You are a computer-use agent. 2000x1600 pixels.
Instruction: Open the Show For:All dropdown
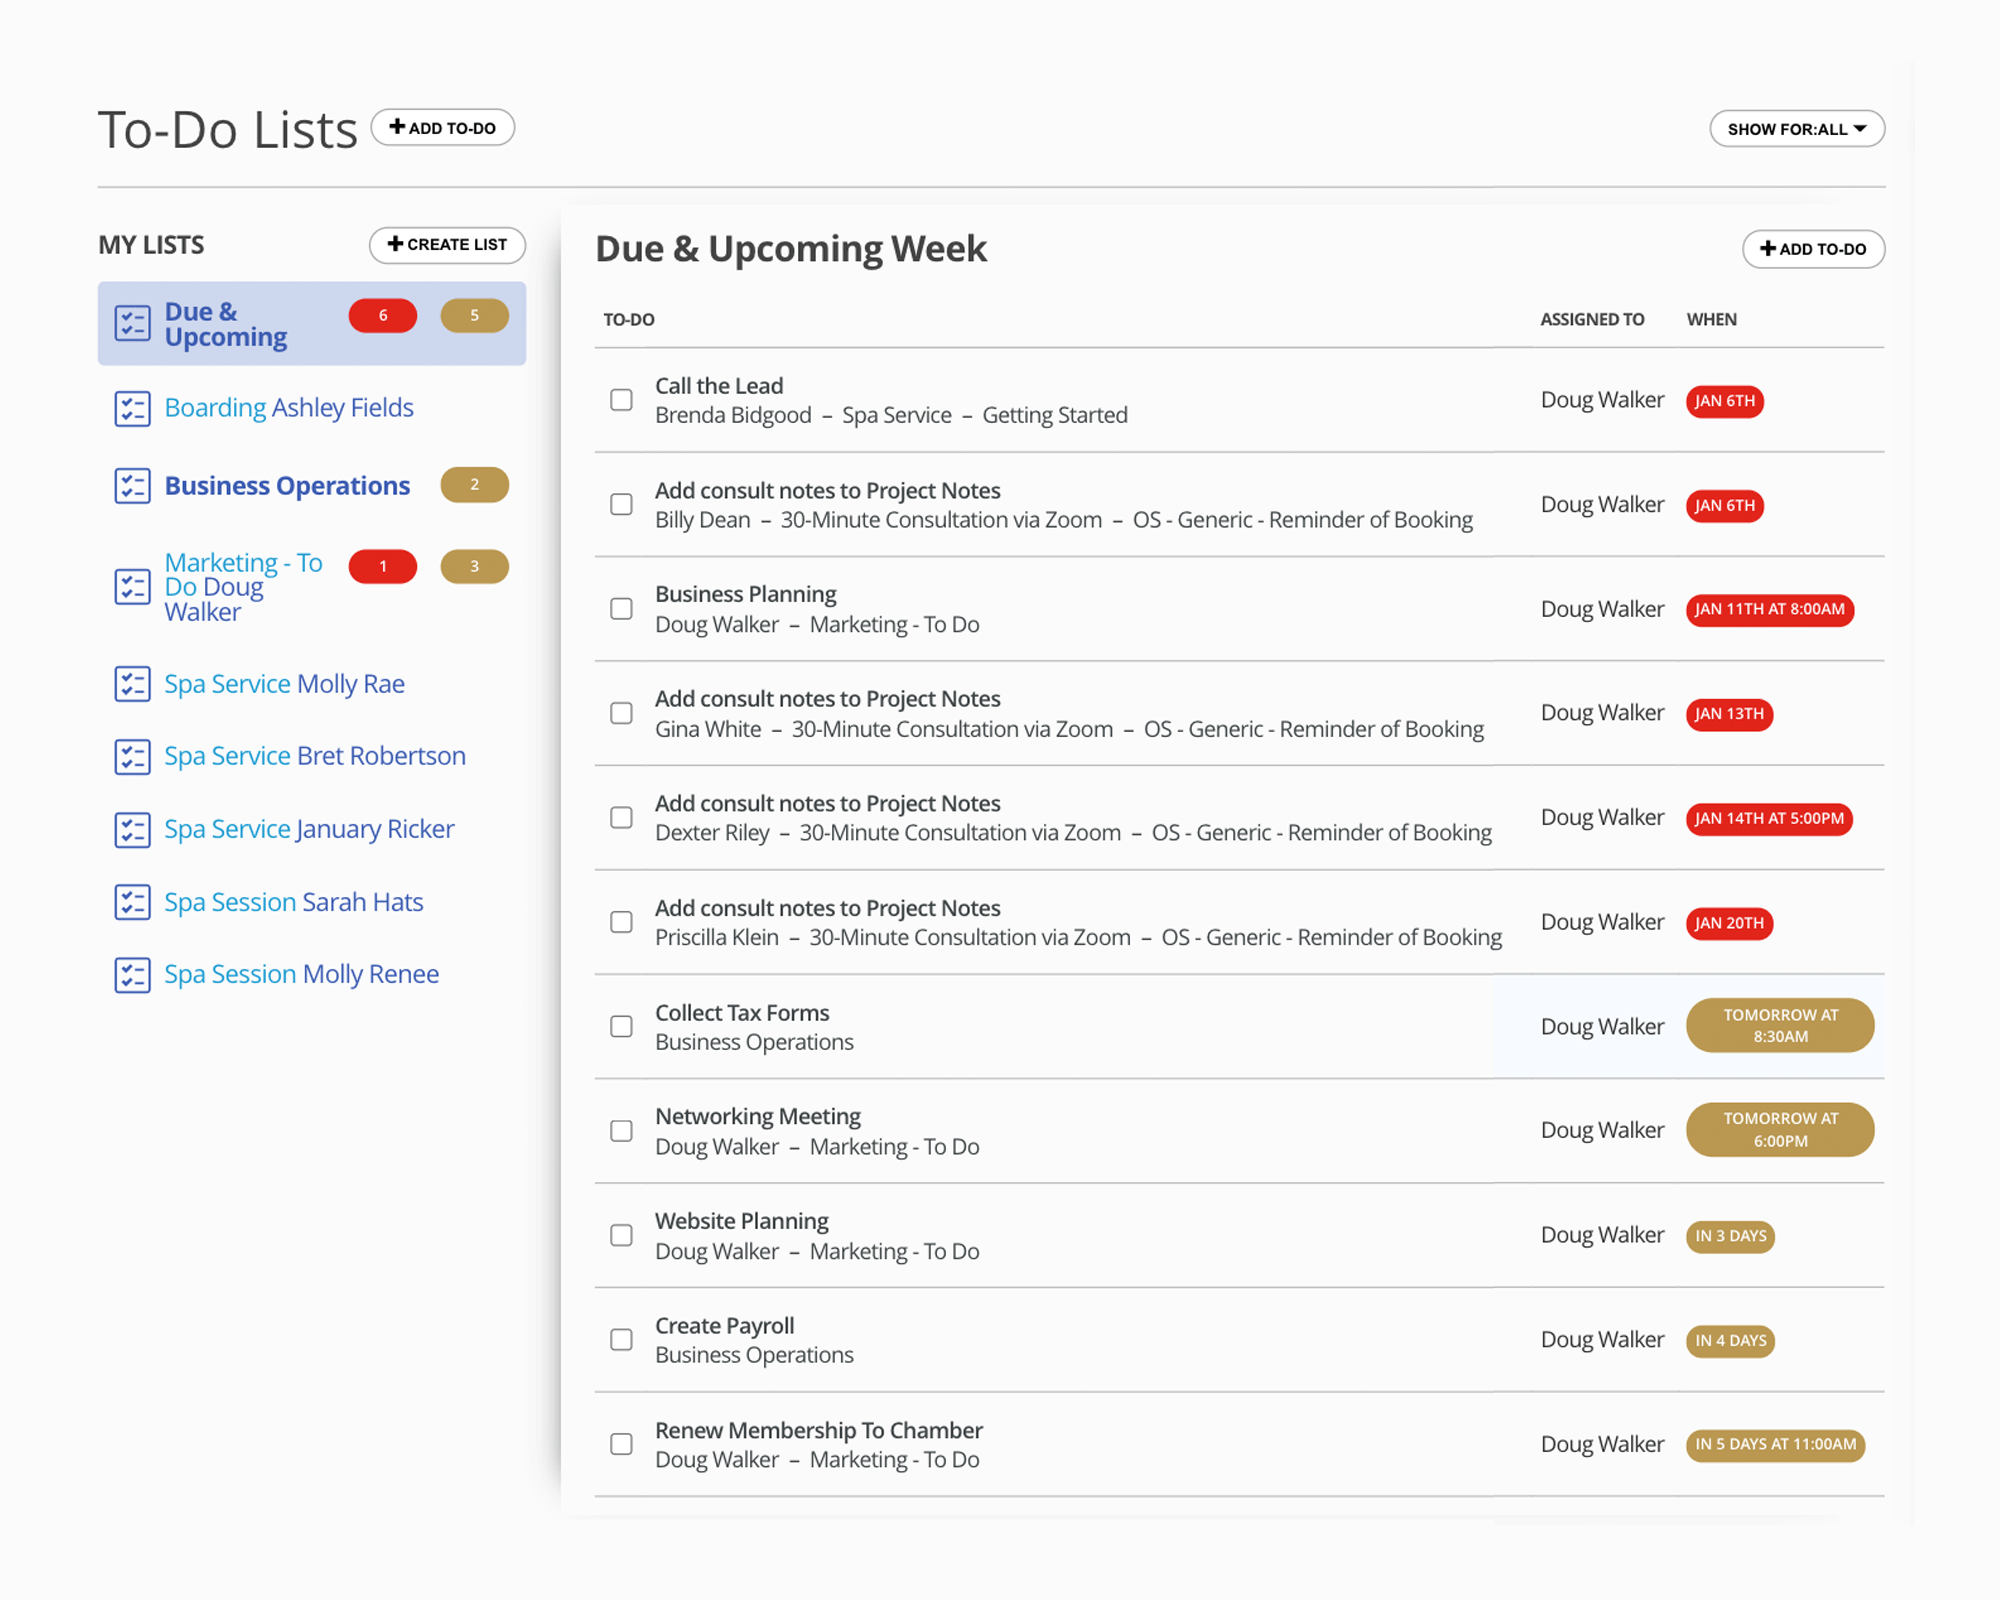(1796, 128)
